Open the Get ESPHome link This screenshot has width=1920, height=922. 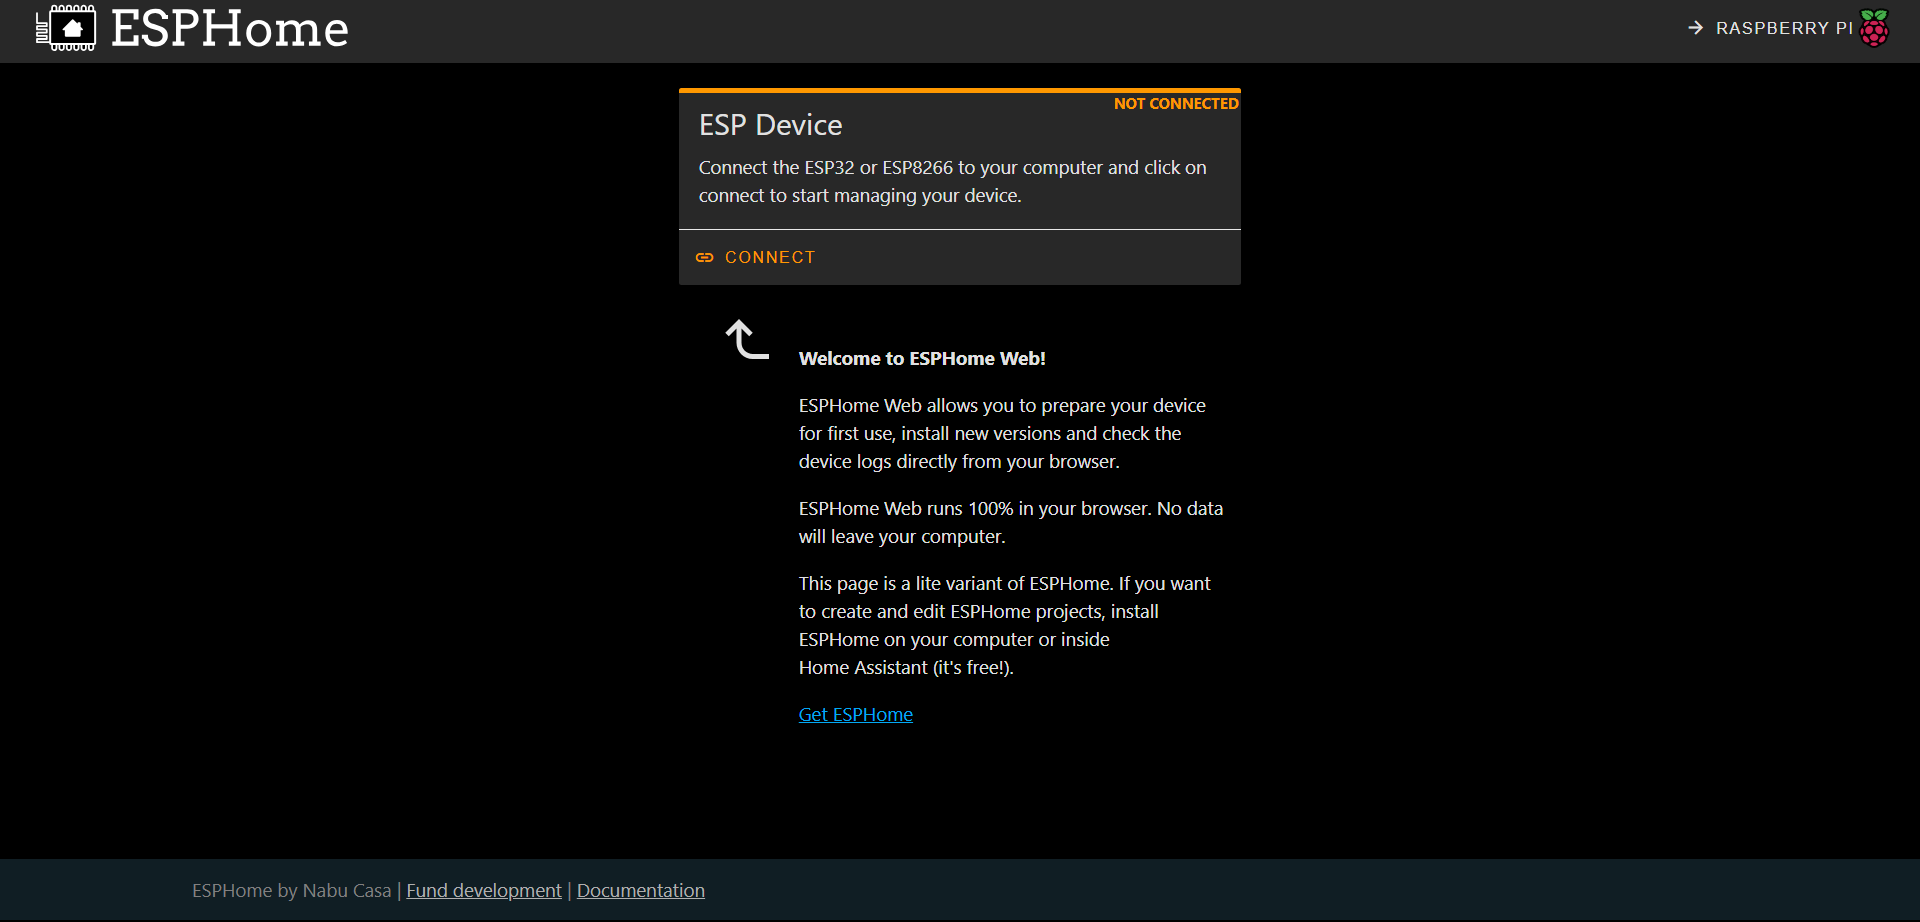pyautogui.click(x=856, y=715)
